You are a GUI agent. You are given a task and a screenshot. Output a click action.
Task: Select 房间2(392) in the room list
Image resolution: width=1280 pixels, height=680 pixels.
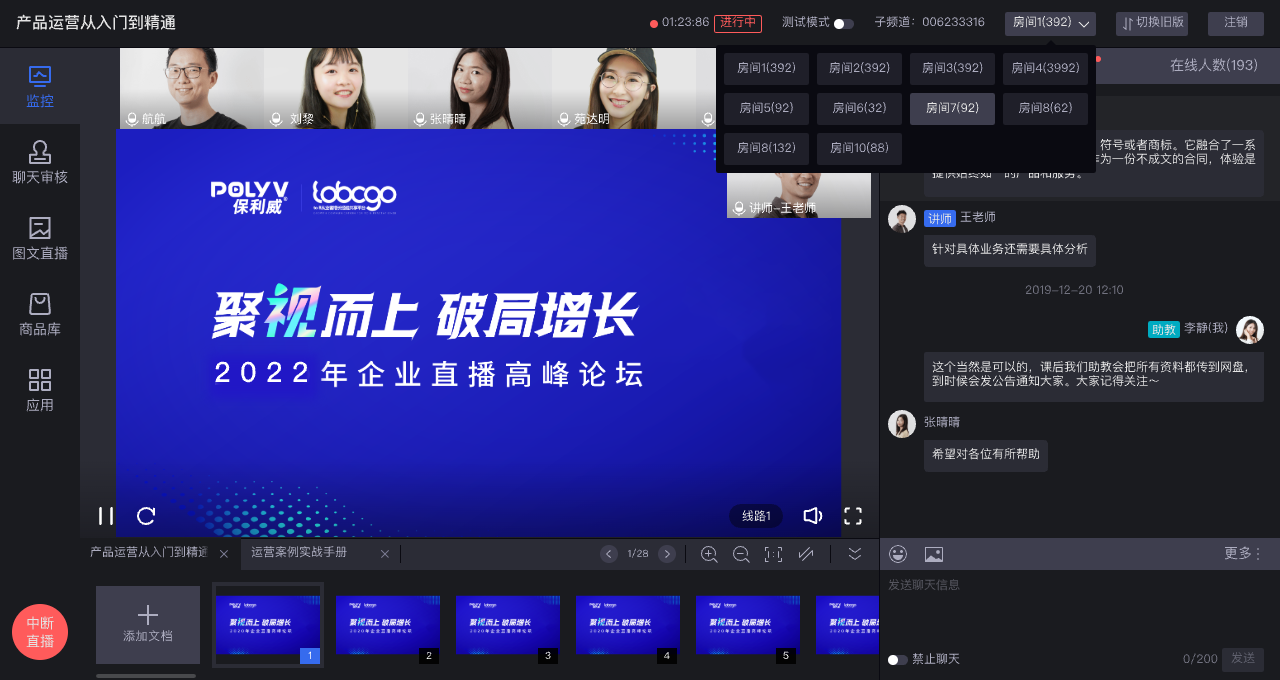point(859,69)
